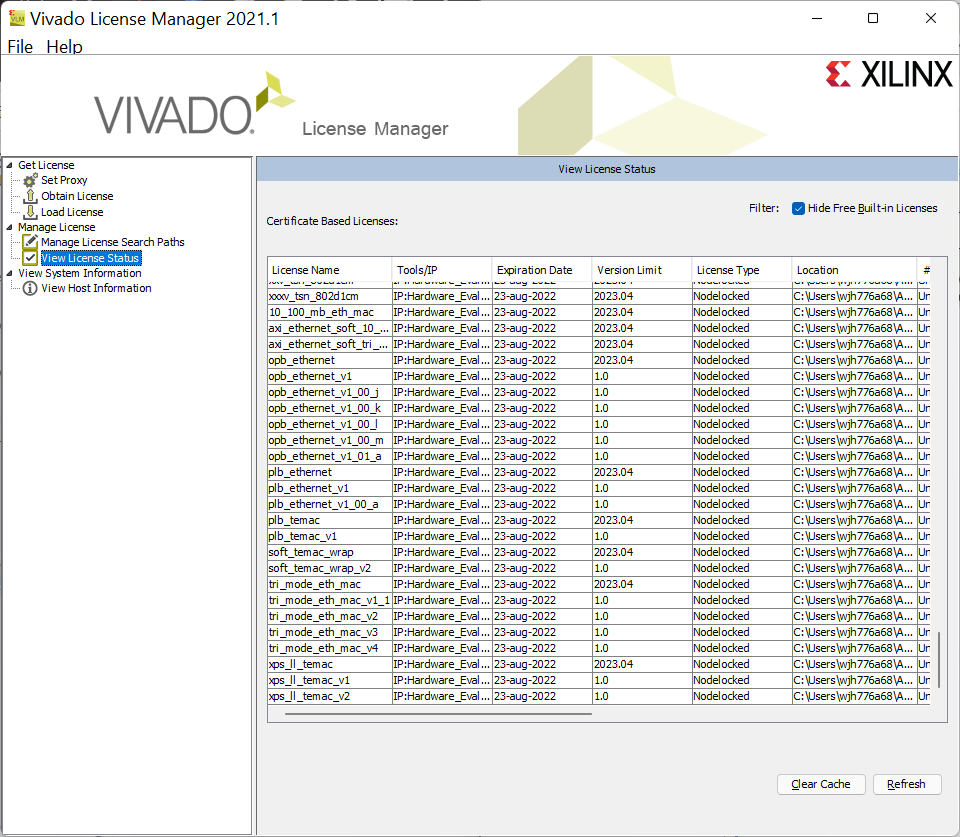Sort by Expiration Date column header
The height and width of the screenshot is (837, 960).
tap(542, 270)
